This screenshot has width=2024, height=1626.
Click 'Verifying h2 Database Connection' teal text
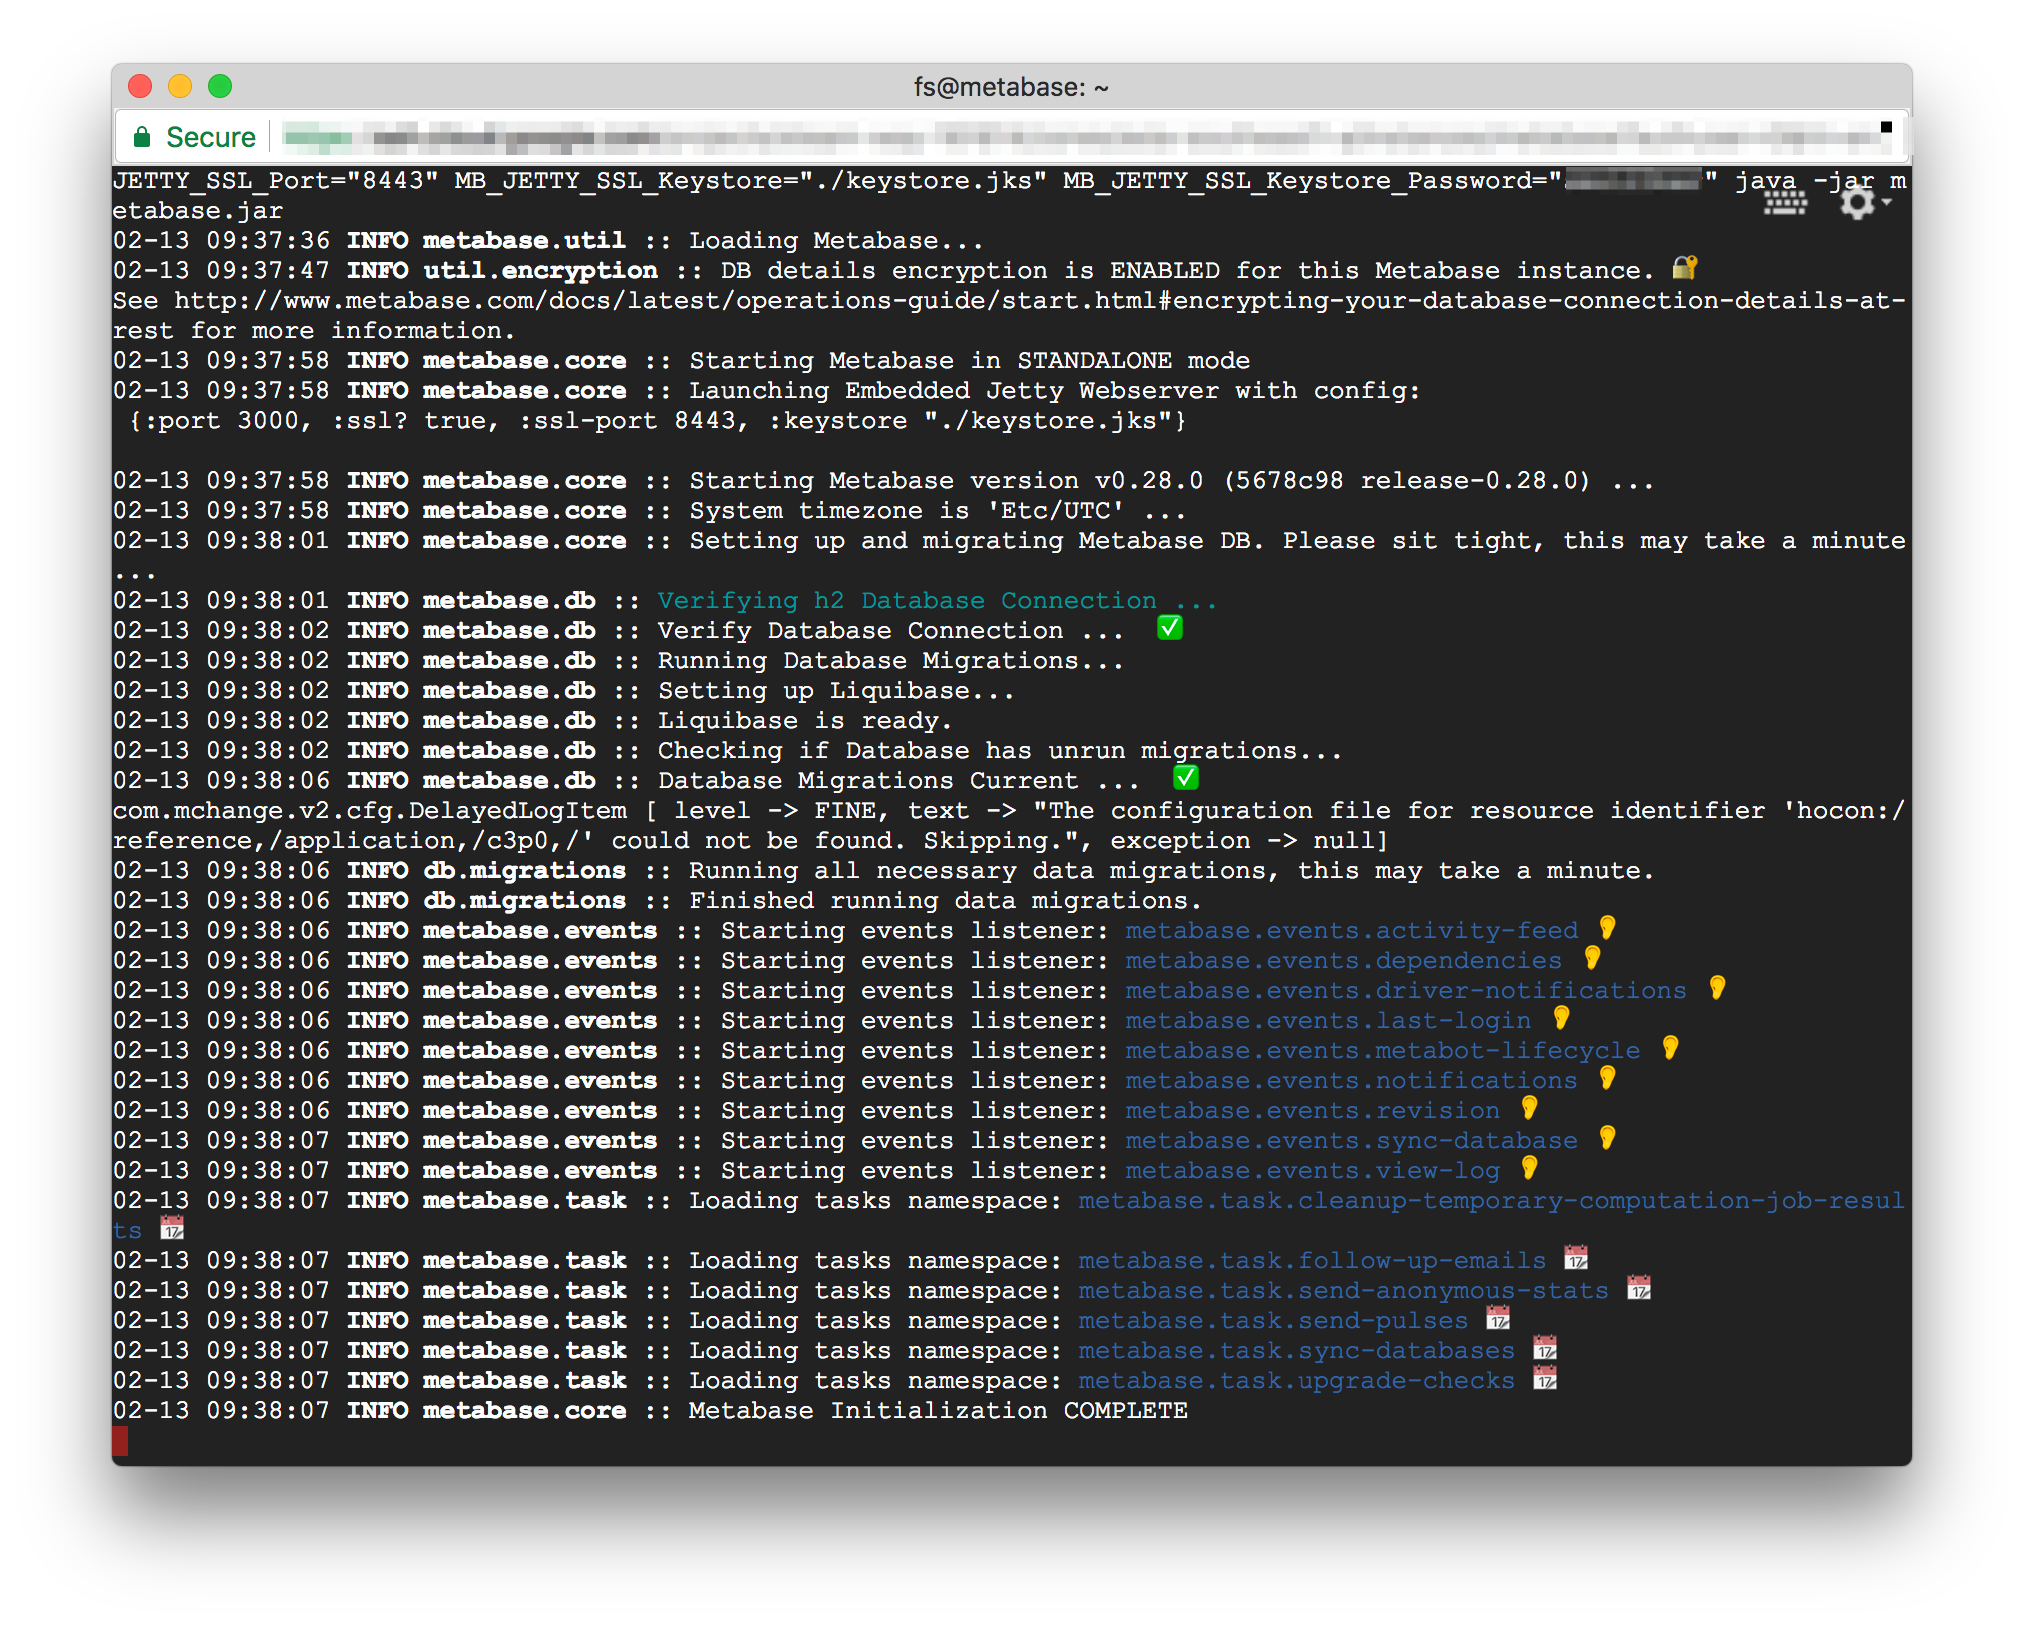pos(937,601)
